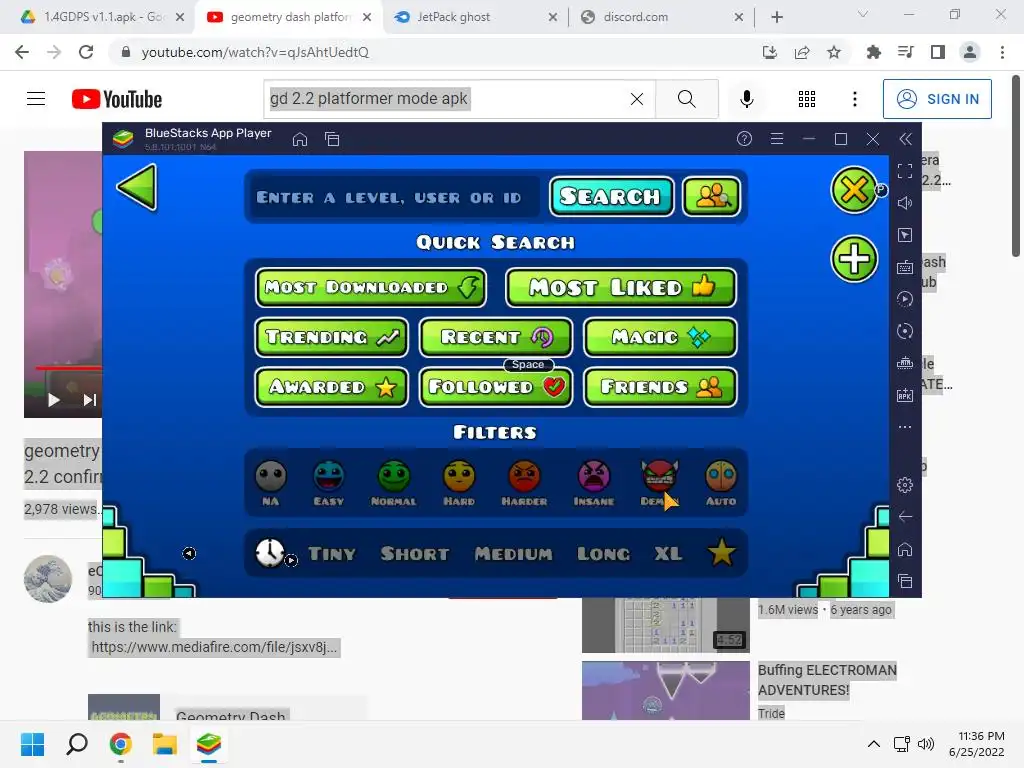The width and height of the screenshot is (1024, 768).
Task: Open the user search icon button
Action: click(711, 196)
